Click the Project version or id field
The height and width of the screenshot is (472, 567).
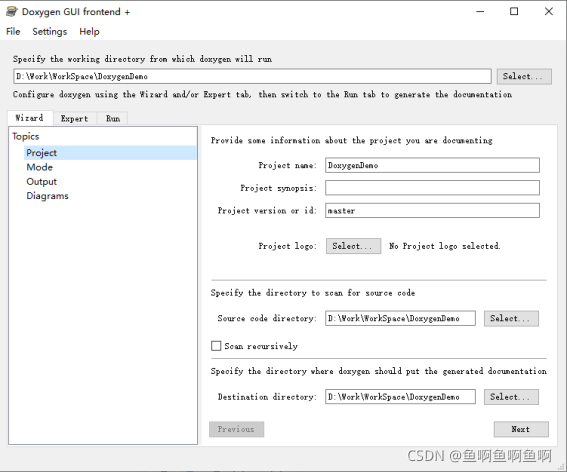click(432, 211)
